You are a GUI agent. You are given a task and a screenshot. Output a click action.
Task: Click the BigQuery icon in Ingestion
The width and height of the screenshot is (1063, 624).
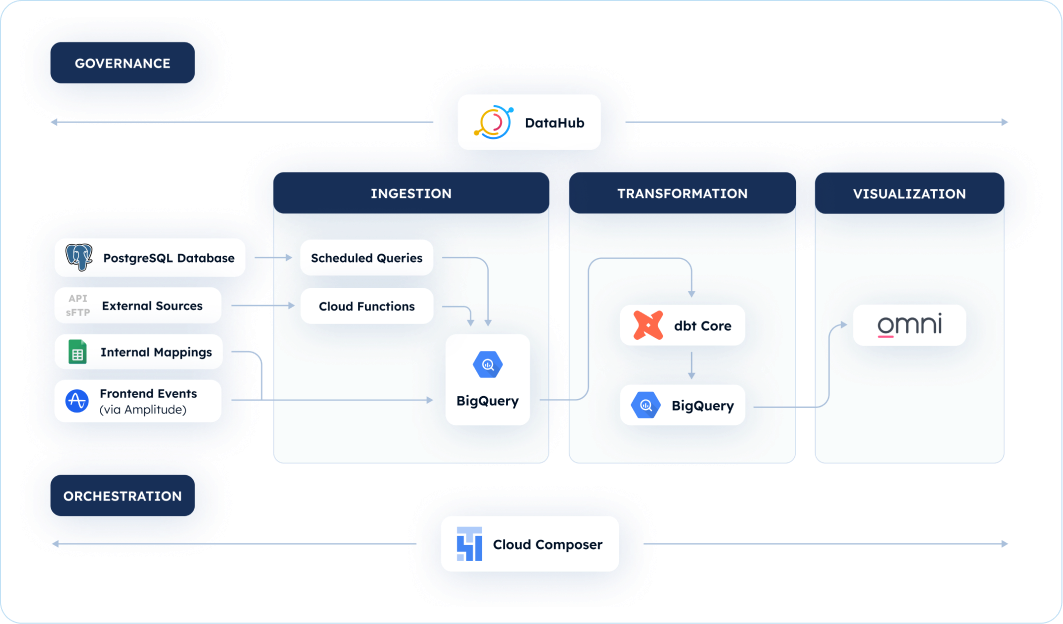[x=487, y=365]
